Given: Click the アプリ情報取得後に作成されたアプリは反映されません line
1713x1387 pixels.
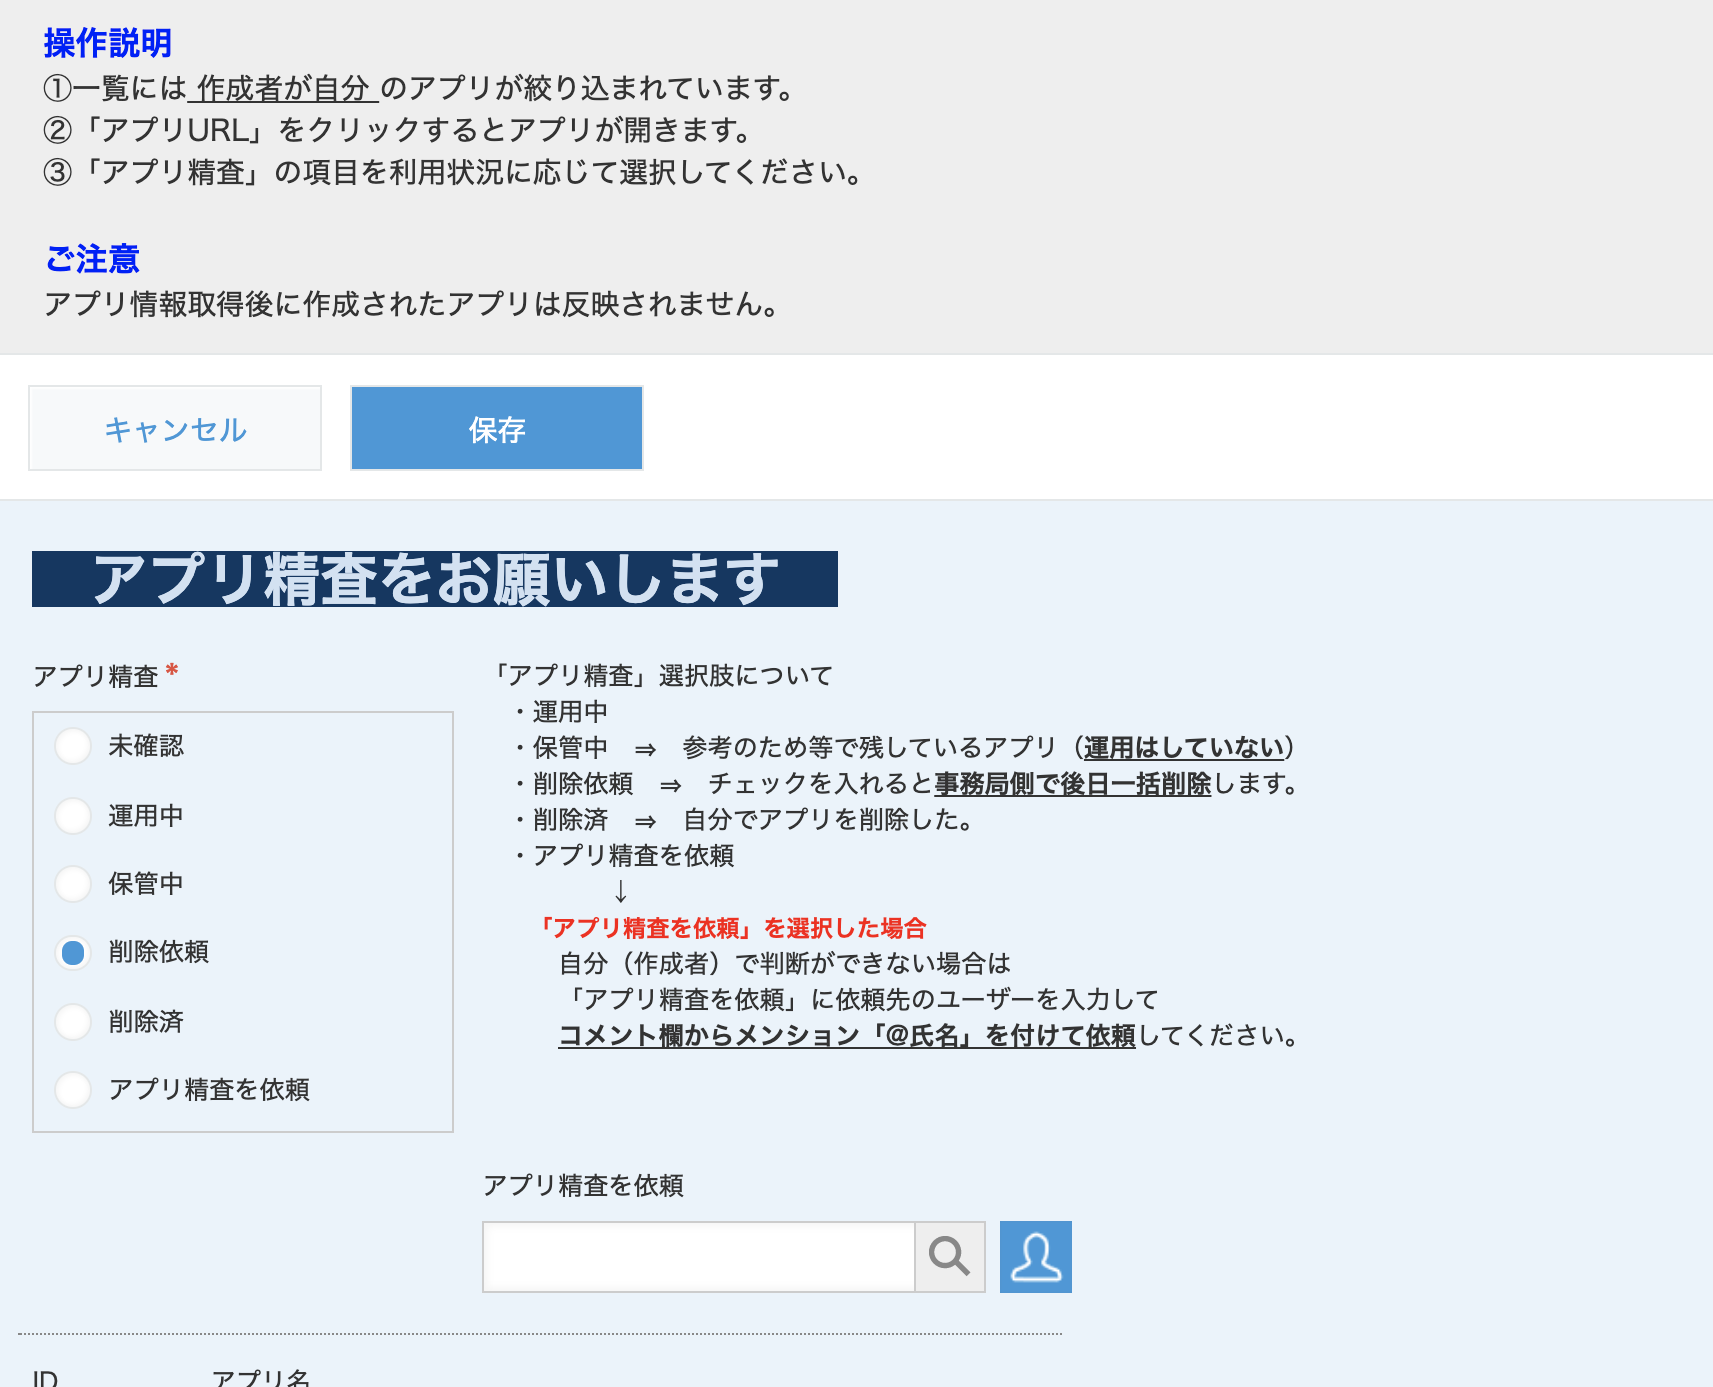Looking at the screenshot, I should [x=412, y=304].
